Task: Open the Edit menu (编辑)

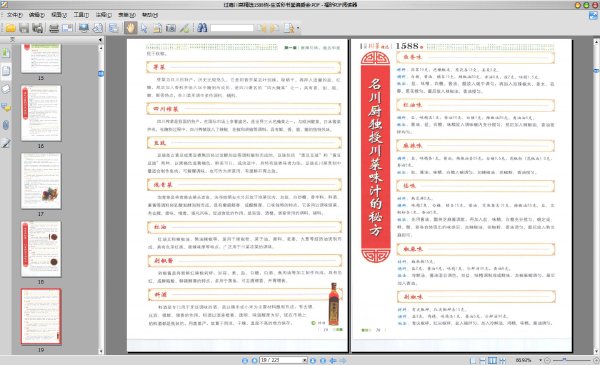Action: pos(37,15)
